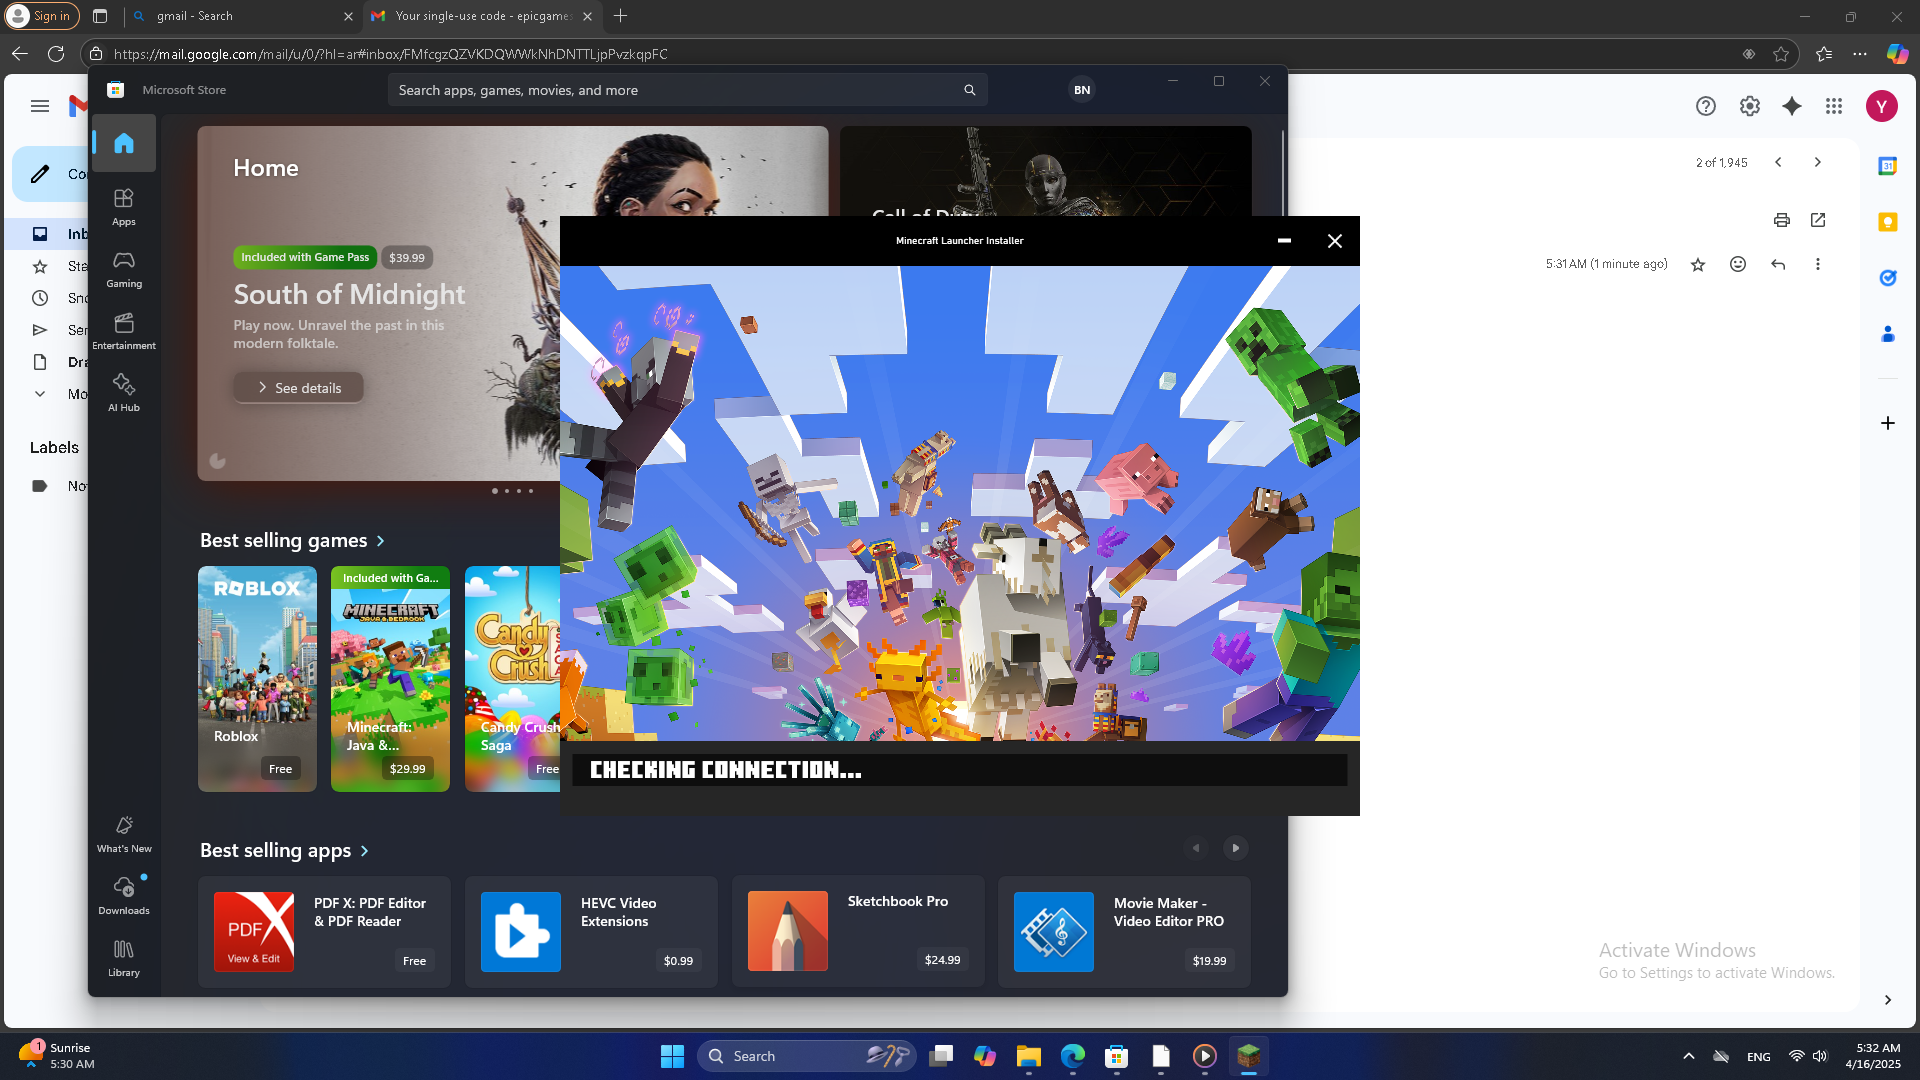Image resolution: width=1920 pixels, height=1080 pixels.
Task: Switch to Your single-use code tab
Action: click(480, 16)
